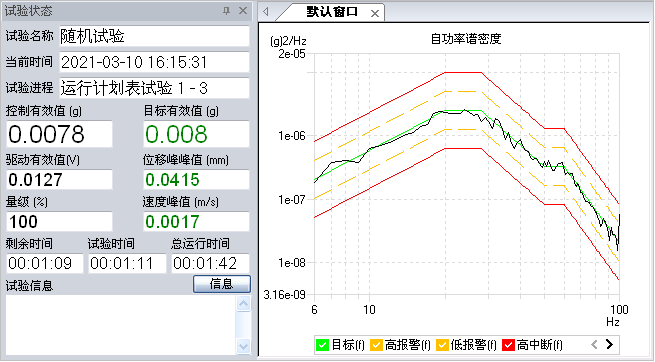Click the y-axis bottom value 3.16e-09
This screenshot has height=362, width=655.
coord(284,295)
